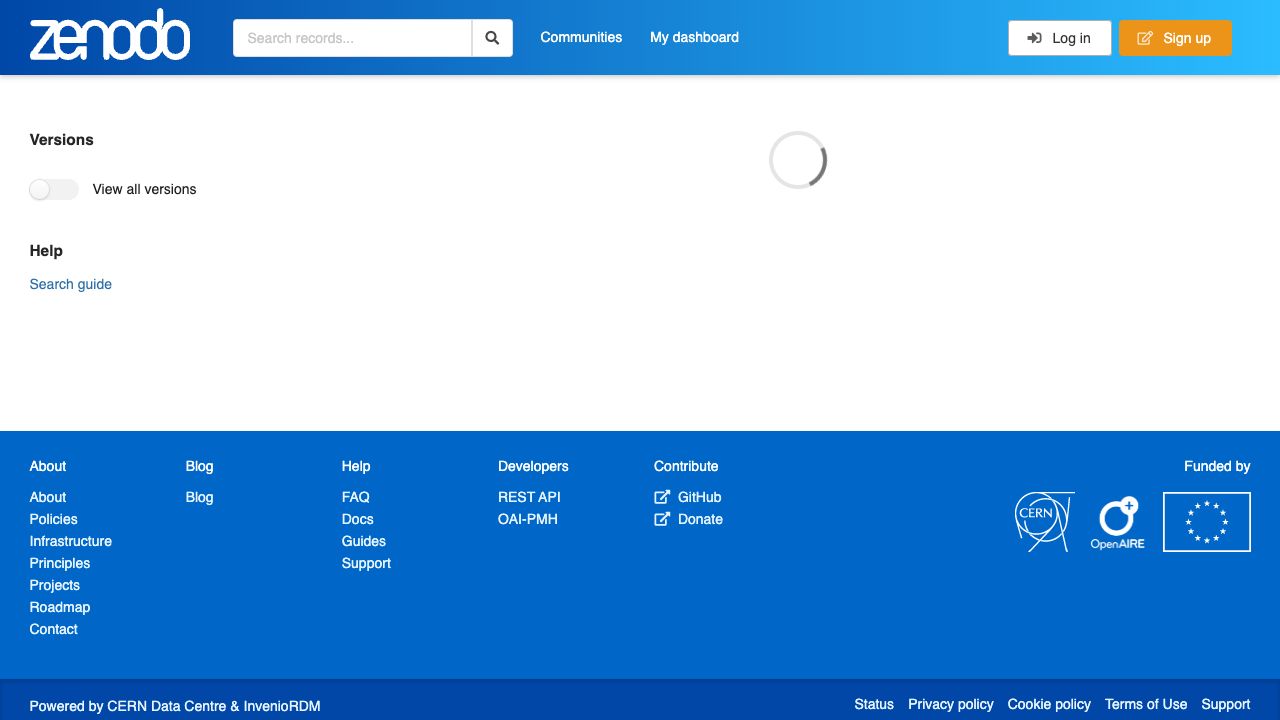
Task: Open the CERN logo link
Action: pos(1043,522)
